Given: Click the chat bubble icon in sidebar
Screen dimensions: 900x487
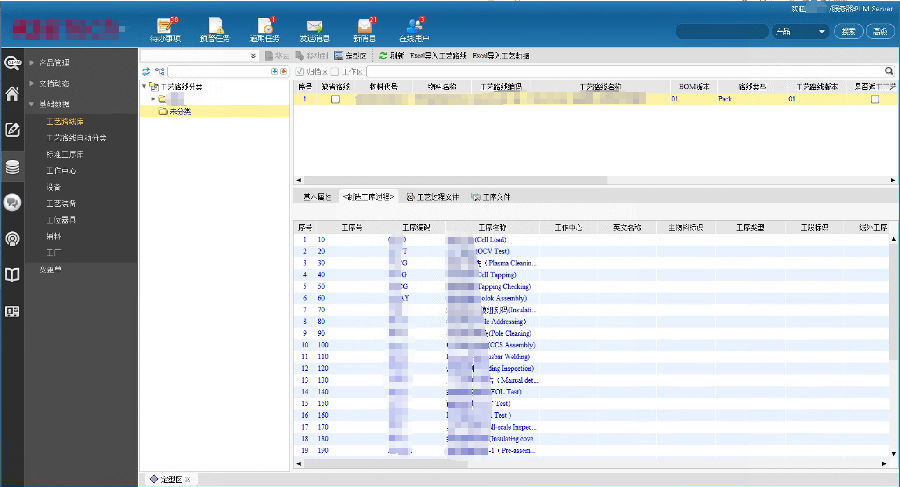Looking at the screenshot, I should point(13,203).
